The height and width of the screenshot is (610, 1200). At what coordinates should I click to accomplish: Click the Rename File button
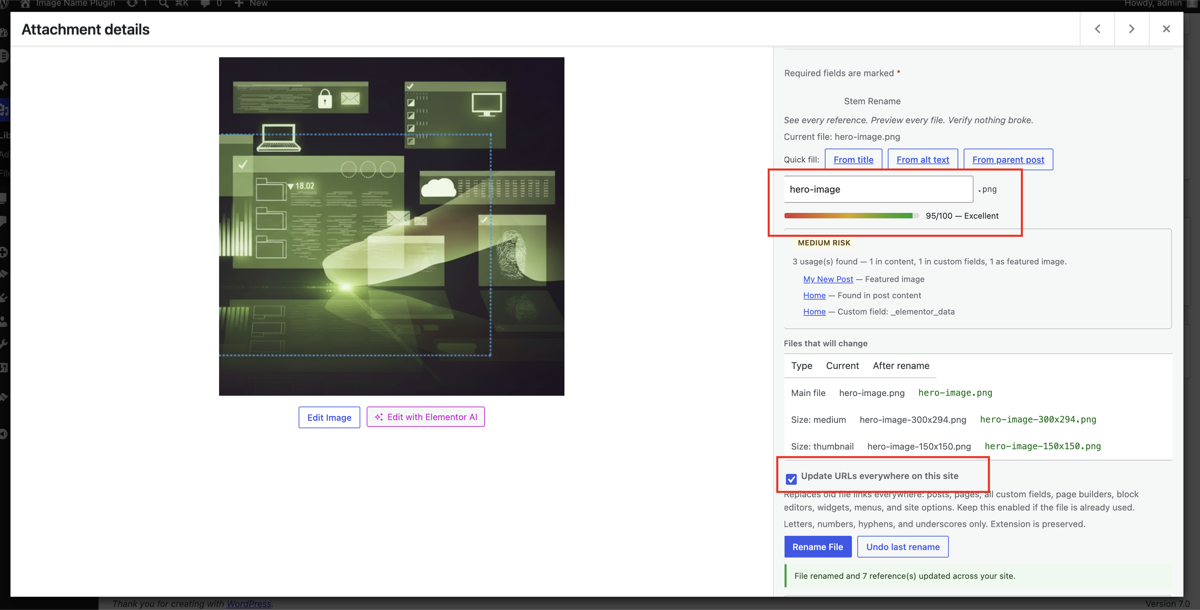click(818, 547)
